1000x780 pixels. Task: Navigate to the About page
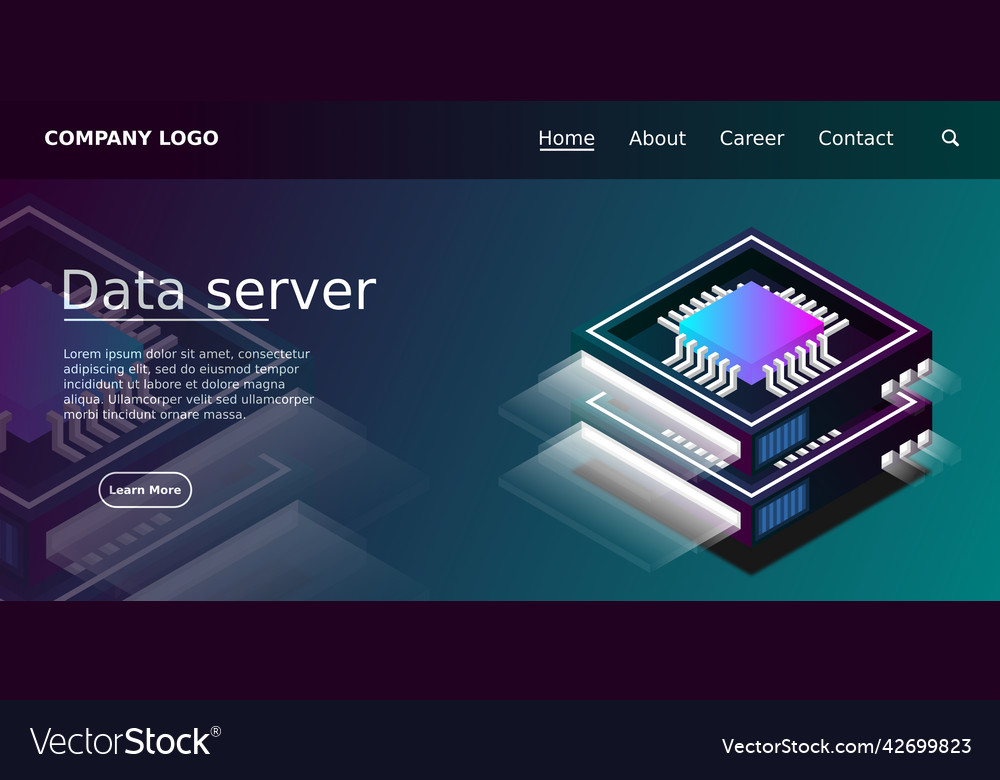pos(657,138)
